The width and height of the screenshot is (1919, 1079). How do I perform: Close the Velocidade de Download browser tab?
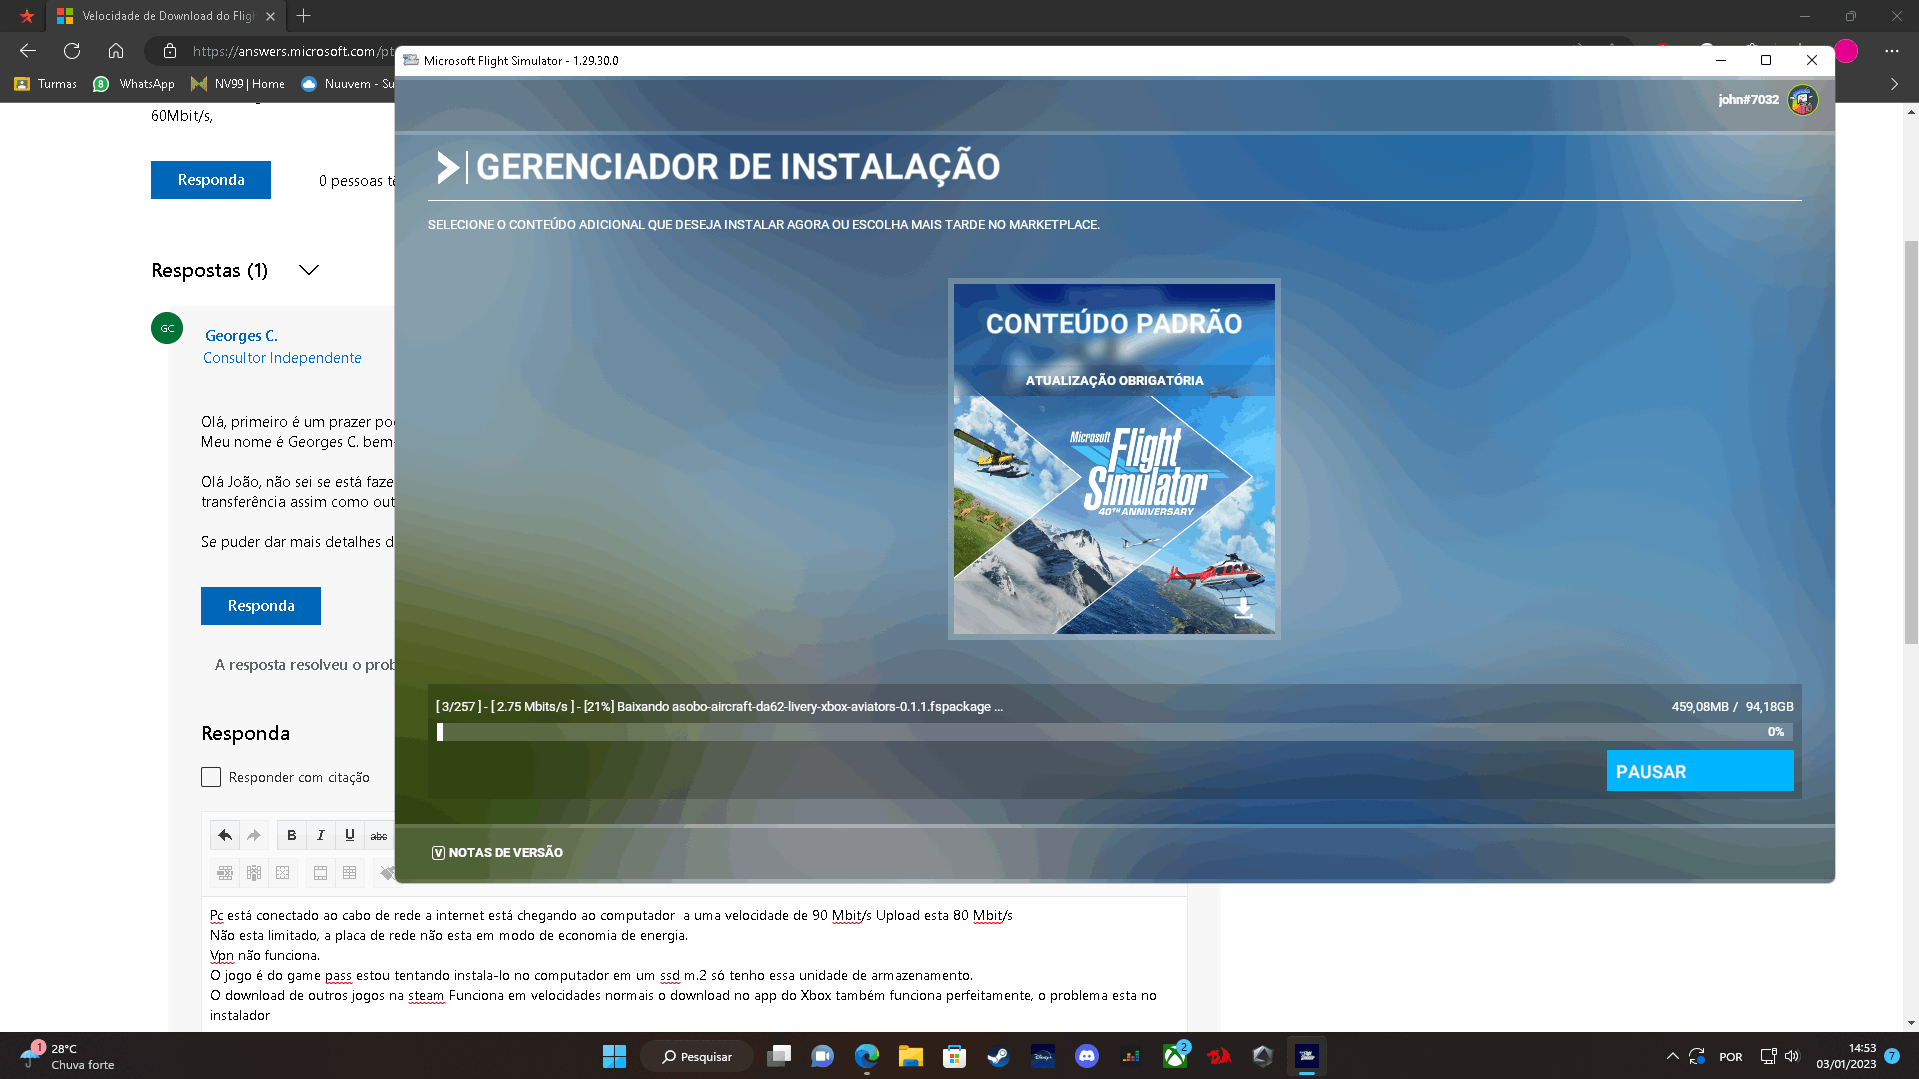(x=270, y=16)
